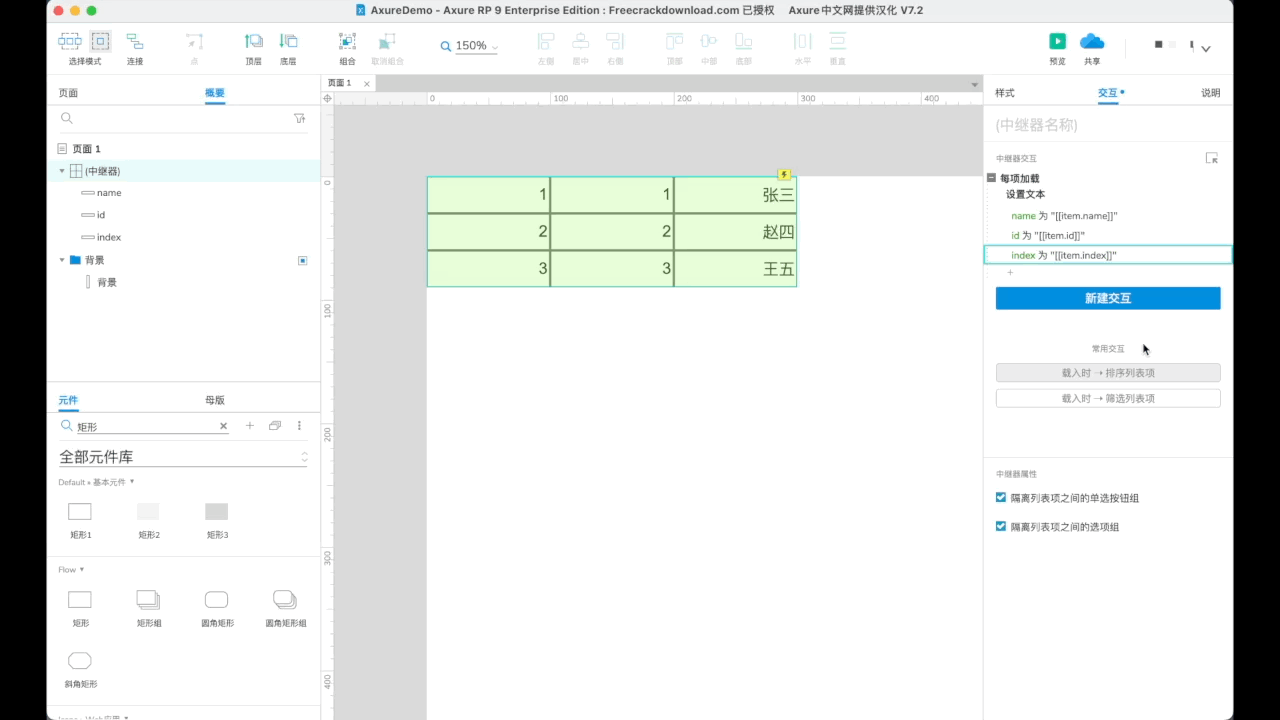Click the repeater cell containing 赵四
Image resolution: width=1280 pixels, height=720 pixels.
[735, 232]
